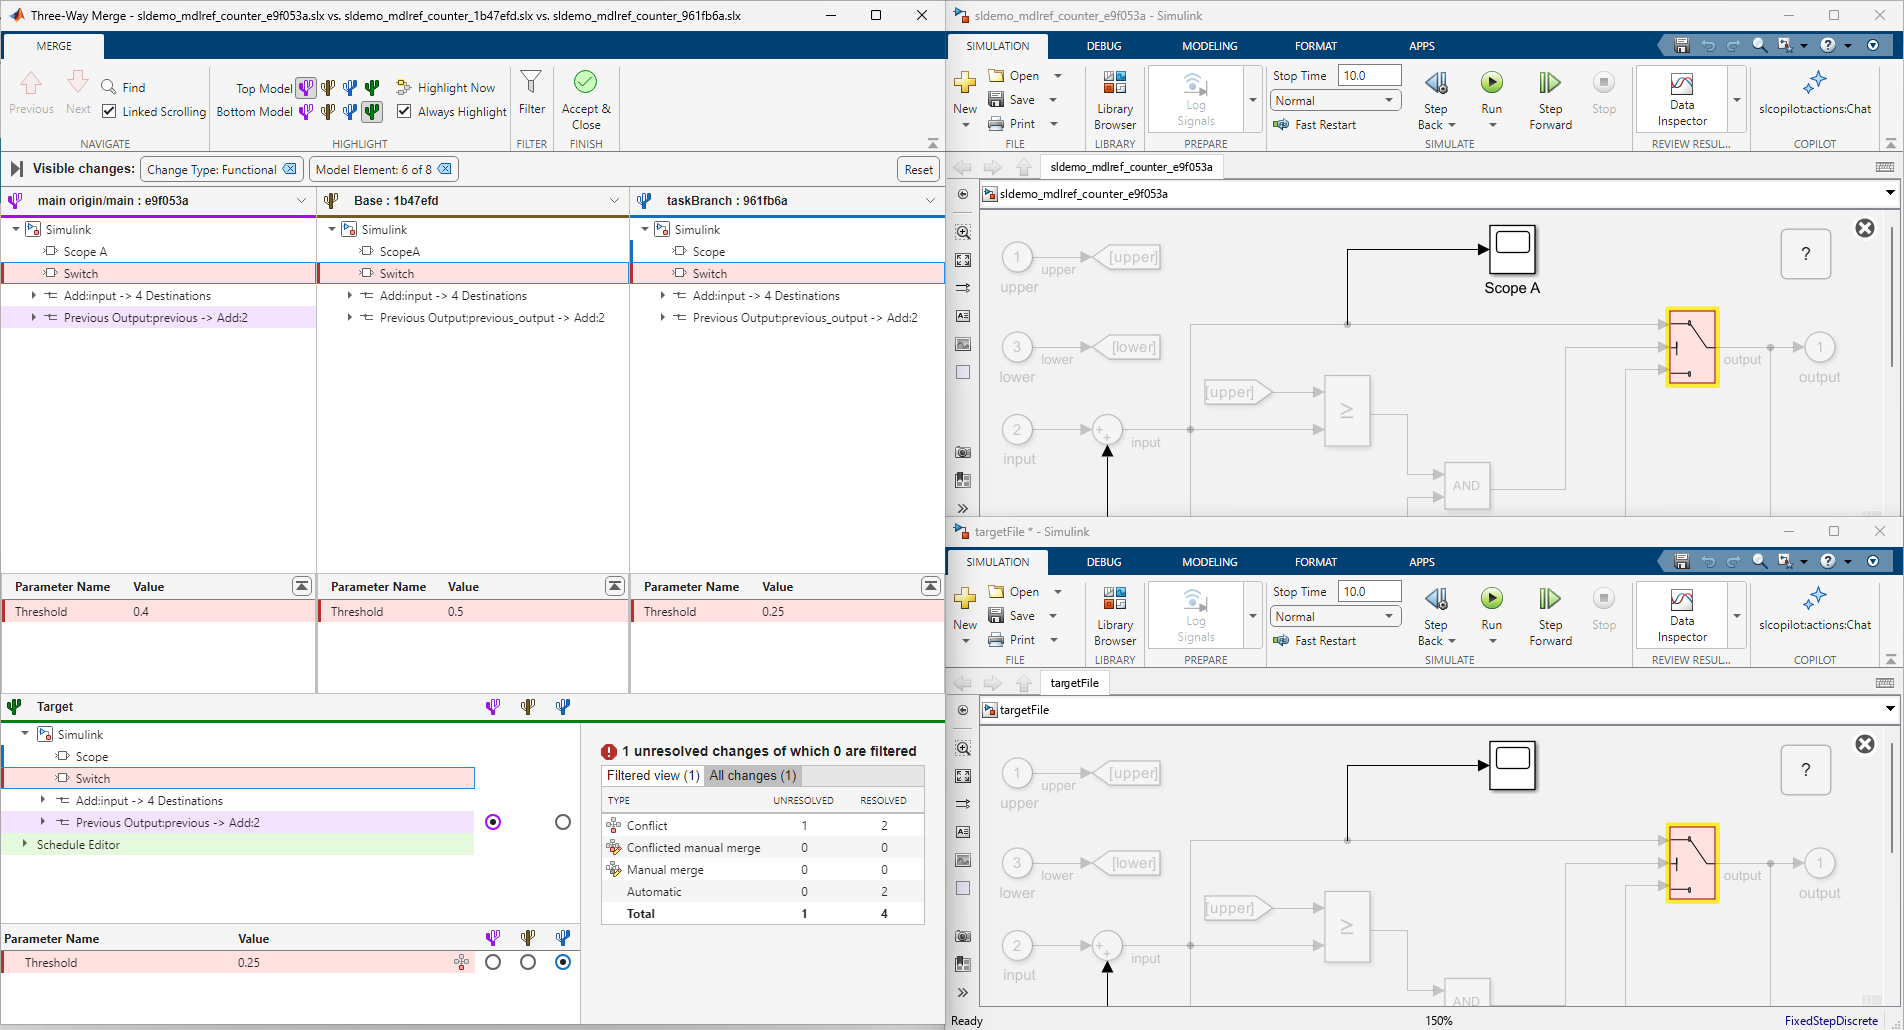Toggle Always Highlight checkbox
The image size is (1904, 1030).
coord(404,111)
